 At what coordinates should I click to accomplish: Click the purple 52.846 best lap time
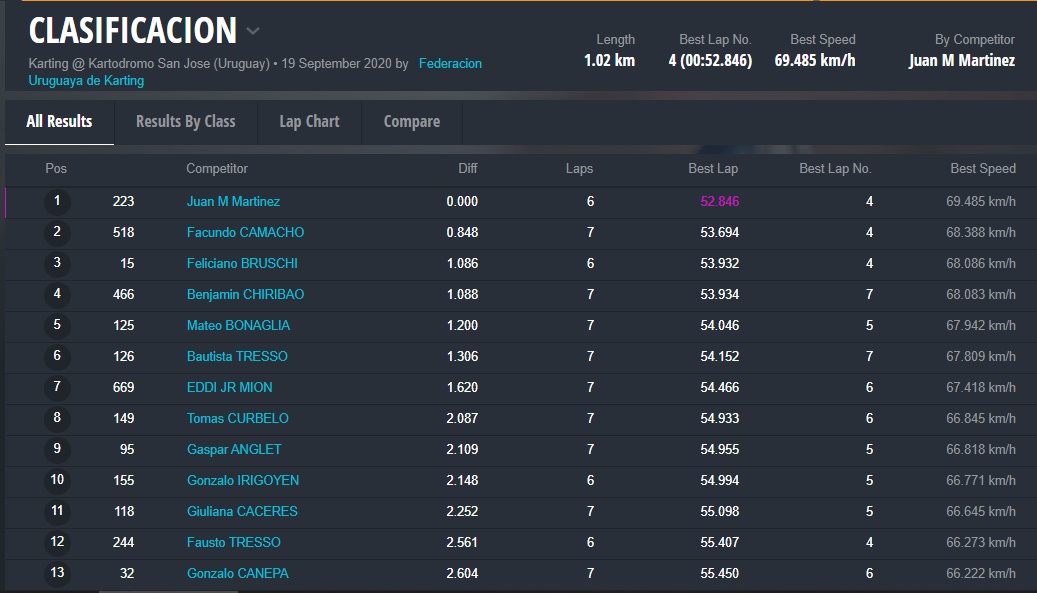(719, 201)
